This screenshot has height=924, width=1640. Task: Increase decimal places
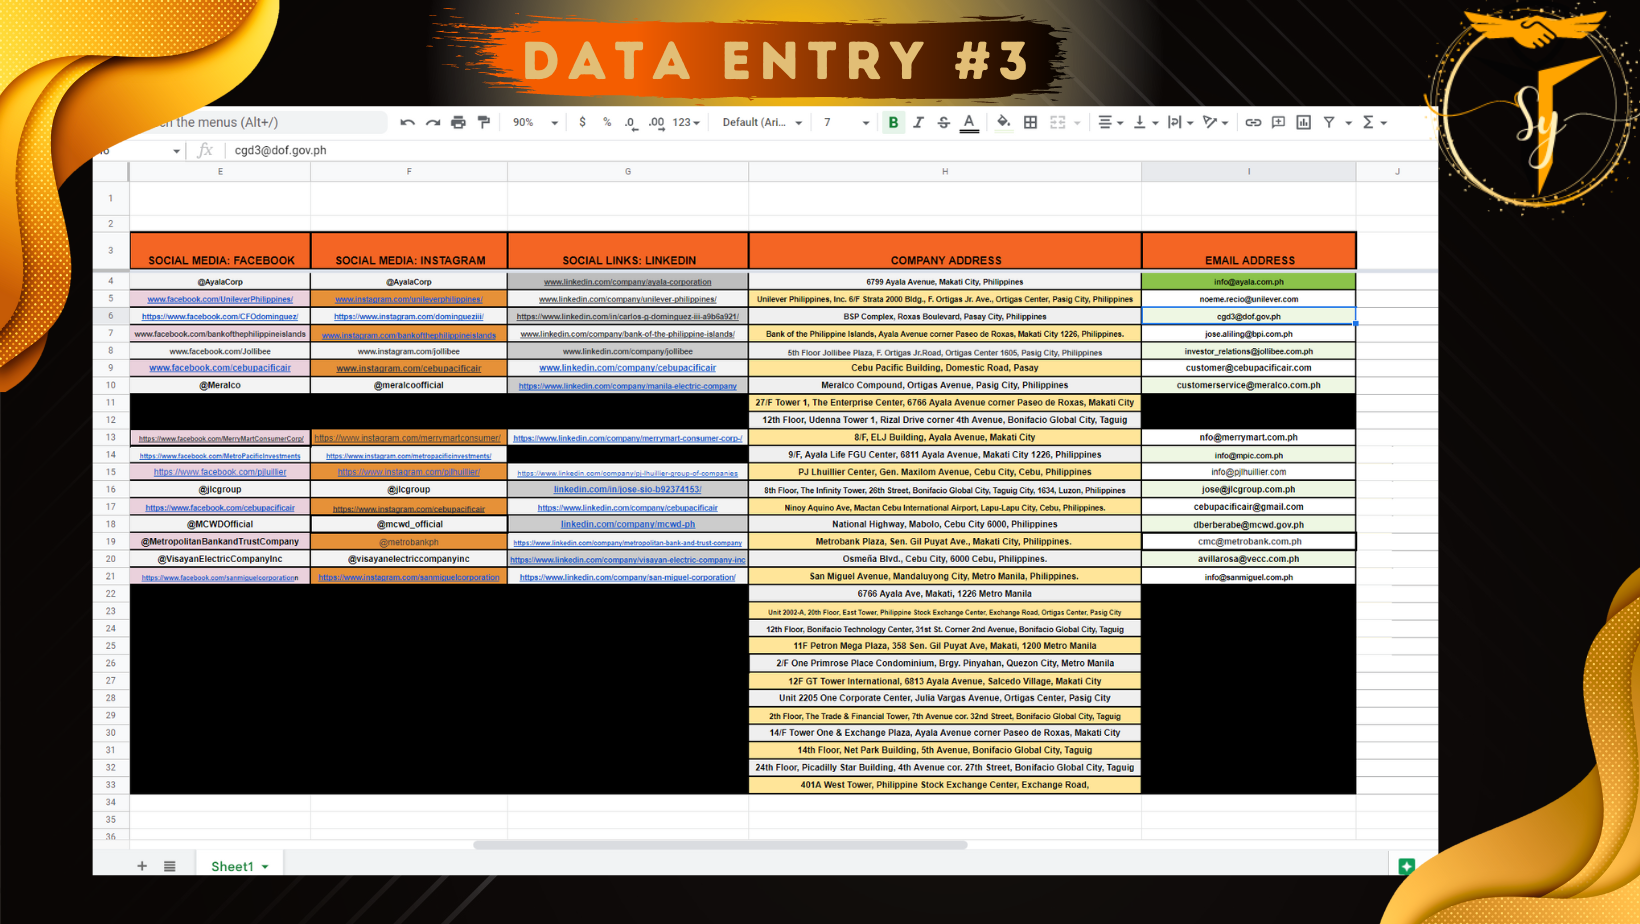(x=656, y=122)
